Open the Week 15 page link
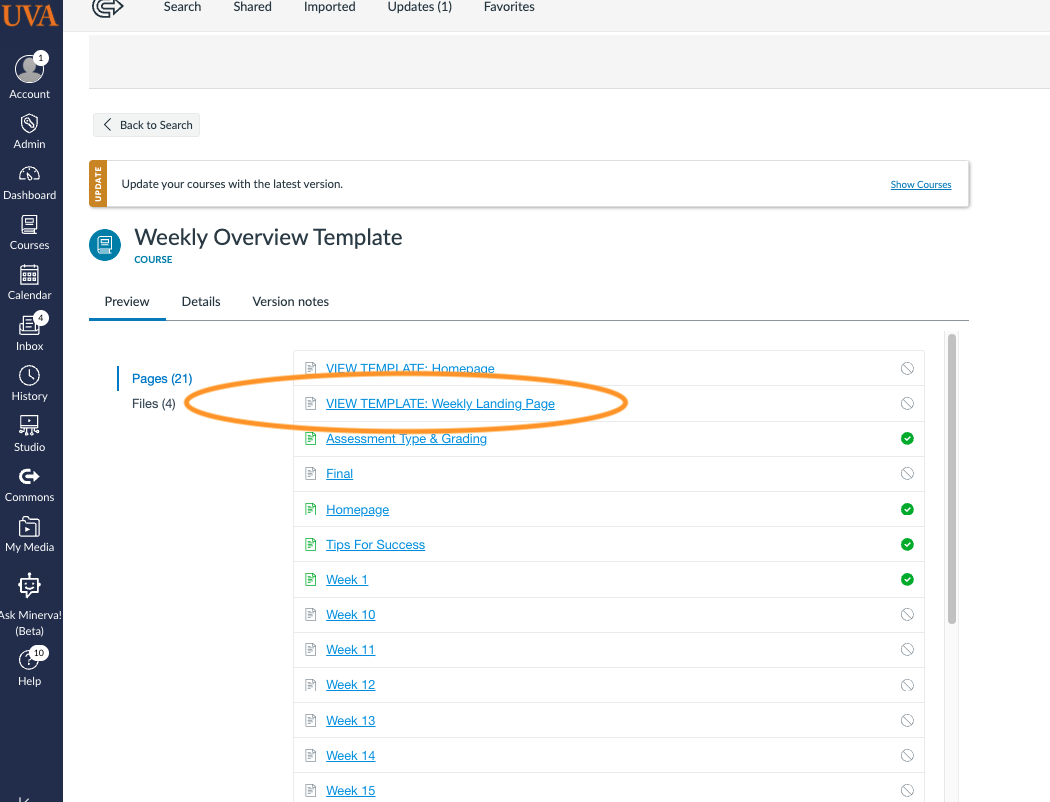This screenshot has height=802, width=1050. coord(351,791)
